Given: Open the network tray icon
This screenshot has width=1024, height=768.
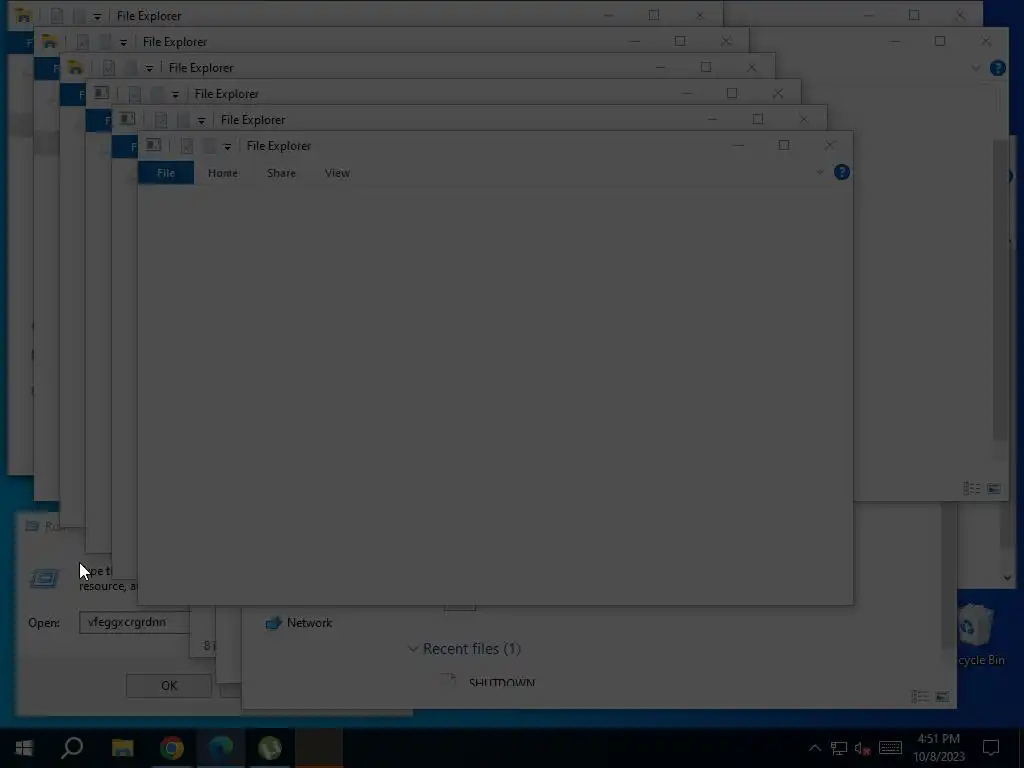Looking at the screenshot, I should click(x=839, y=748).
